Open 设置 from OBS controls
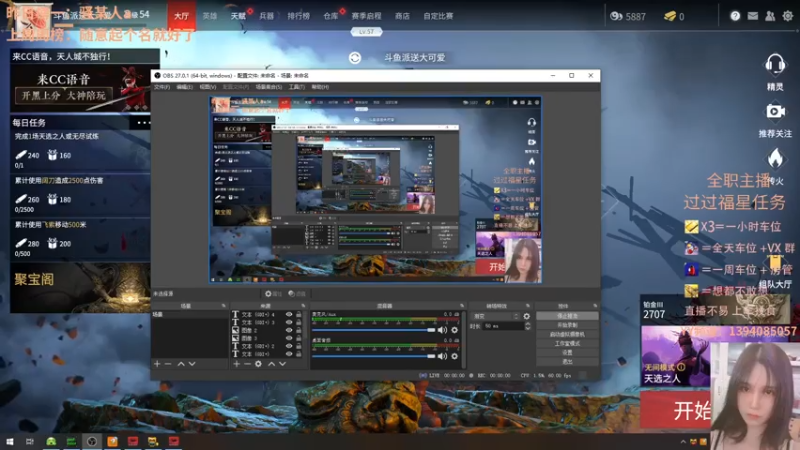800x450 pixels. click(x=567, y=353)
